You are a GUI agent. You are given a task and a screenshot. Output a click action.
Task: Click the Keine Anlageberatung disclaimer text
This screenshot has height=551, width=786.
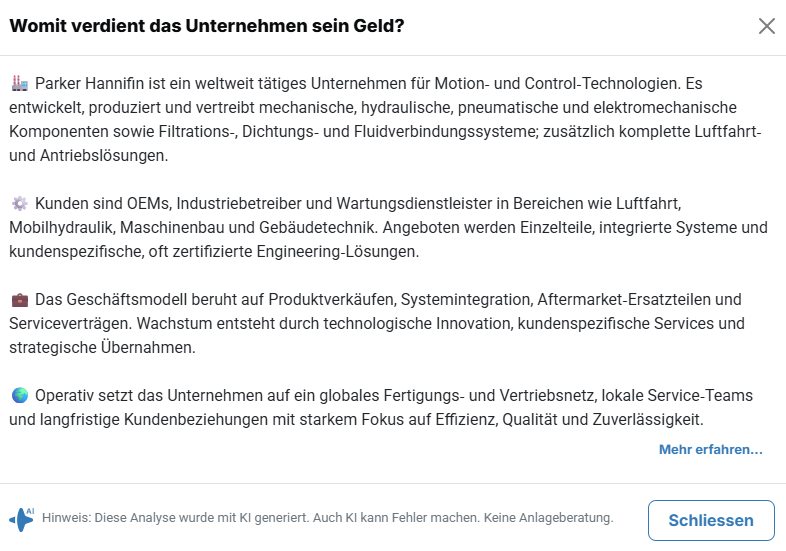tap(548, 518)
